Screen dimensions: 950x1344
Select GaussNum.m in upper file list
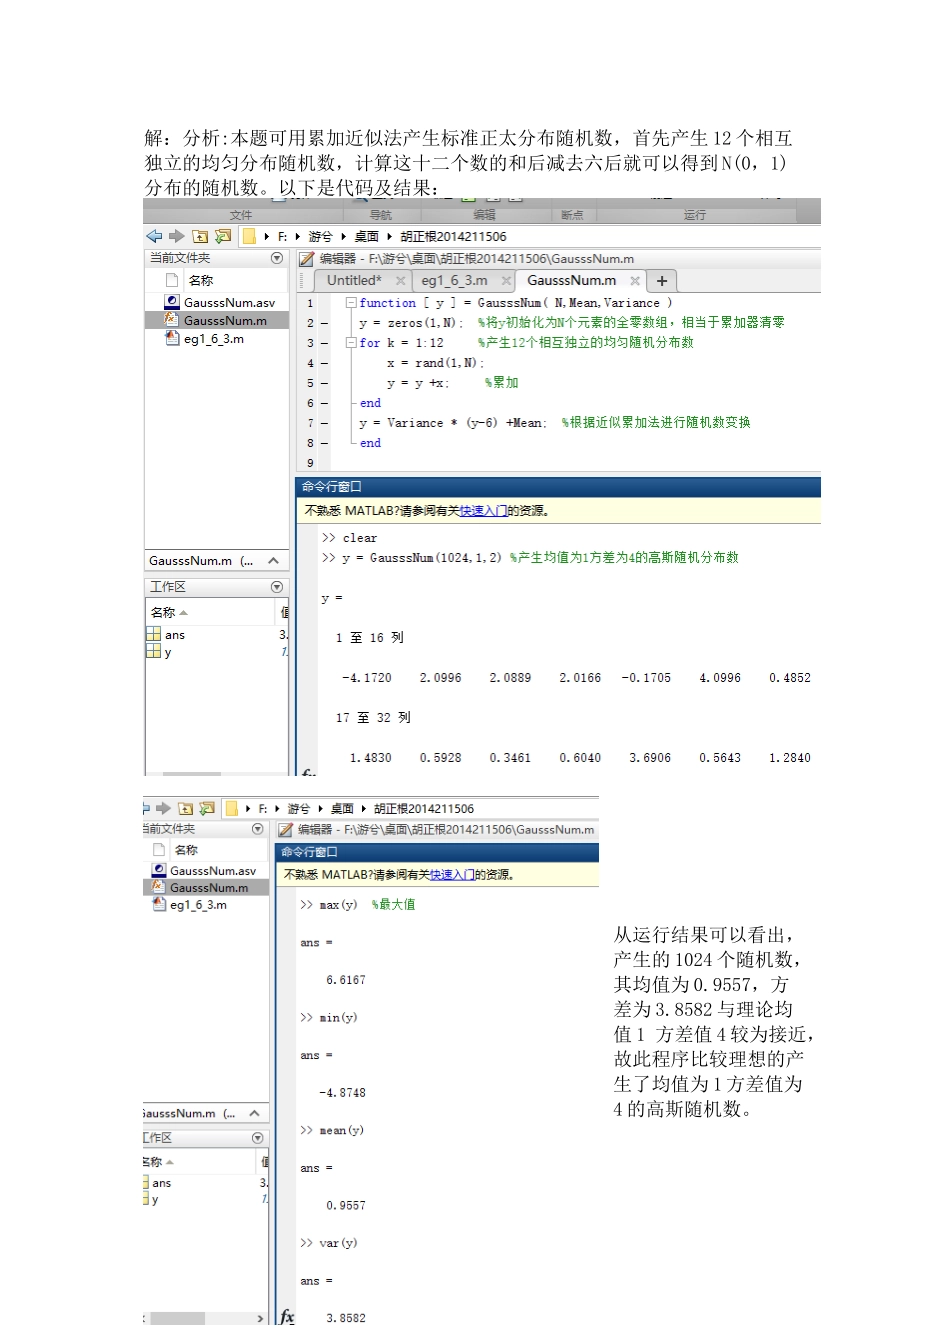pos(217,320)
